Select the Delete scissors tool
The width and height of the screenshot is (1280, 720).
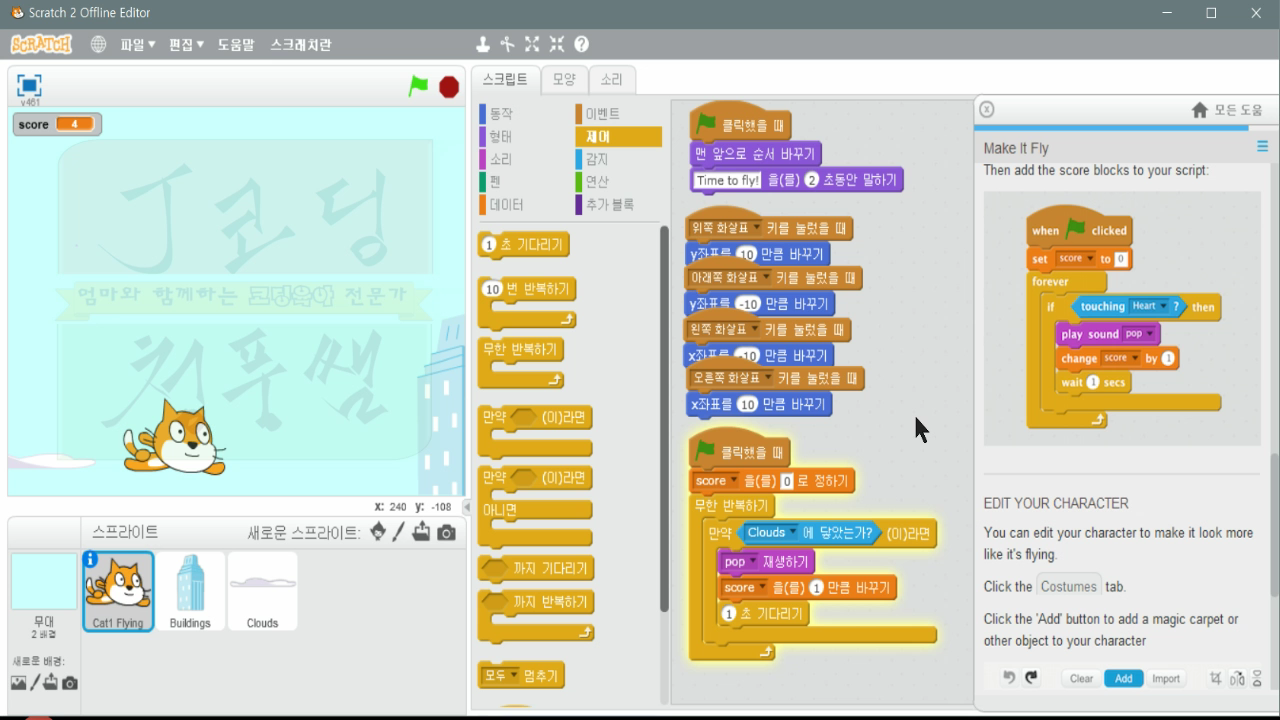pyautogui.click(x=507, y=44)
